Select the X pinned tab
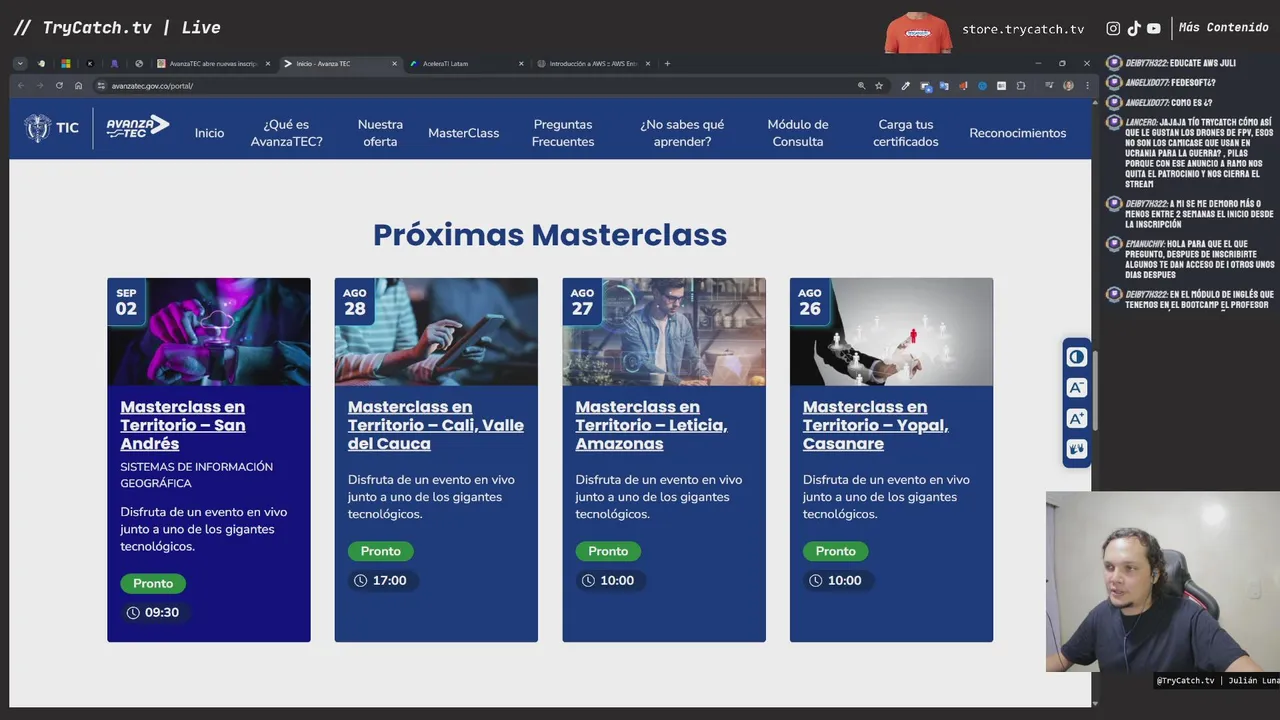 (x=90, y=64)
